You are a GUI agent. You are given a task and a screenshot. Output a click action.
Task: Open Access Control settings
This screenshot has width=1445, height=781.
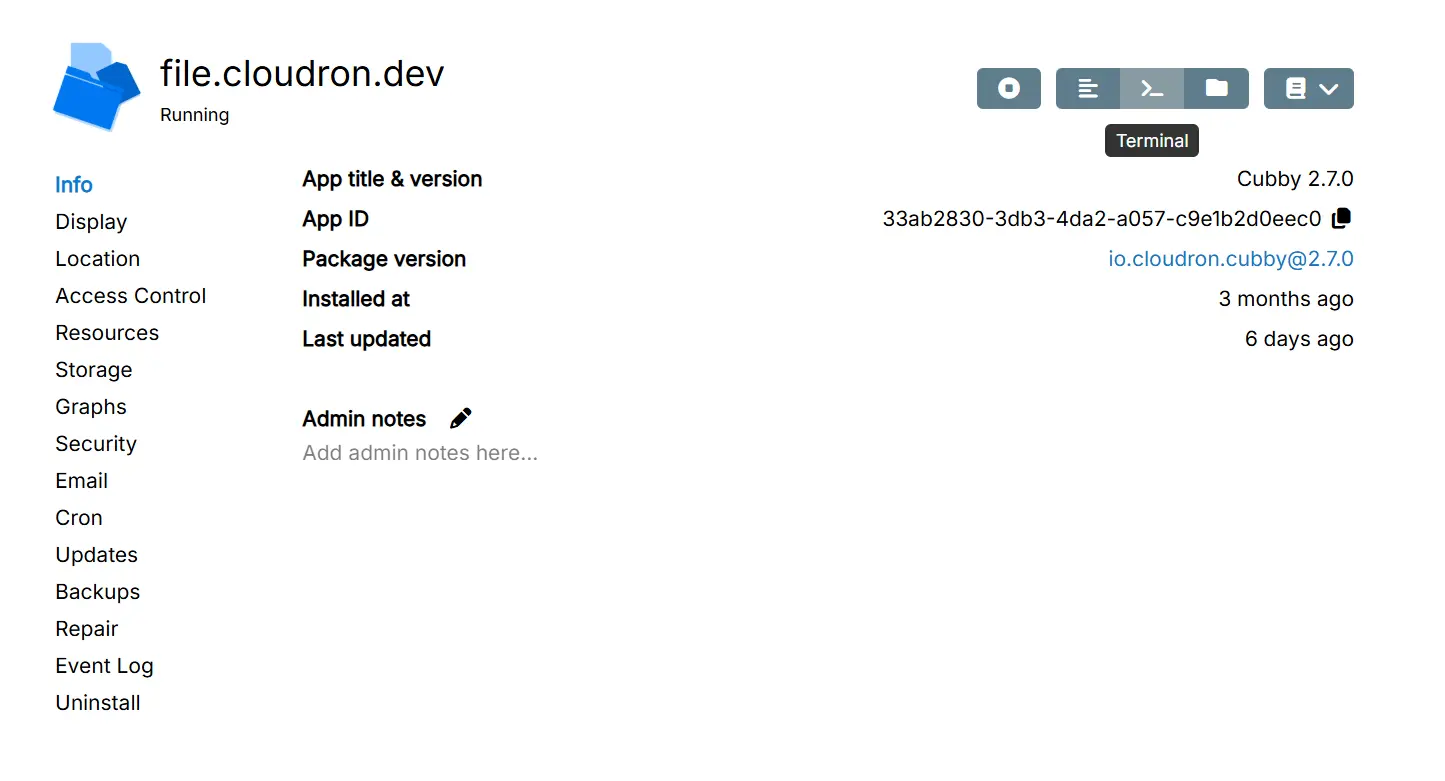pyautogui.click(x=130, y=296)
